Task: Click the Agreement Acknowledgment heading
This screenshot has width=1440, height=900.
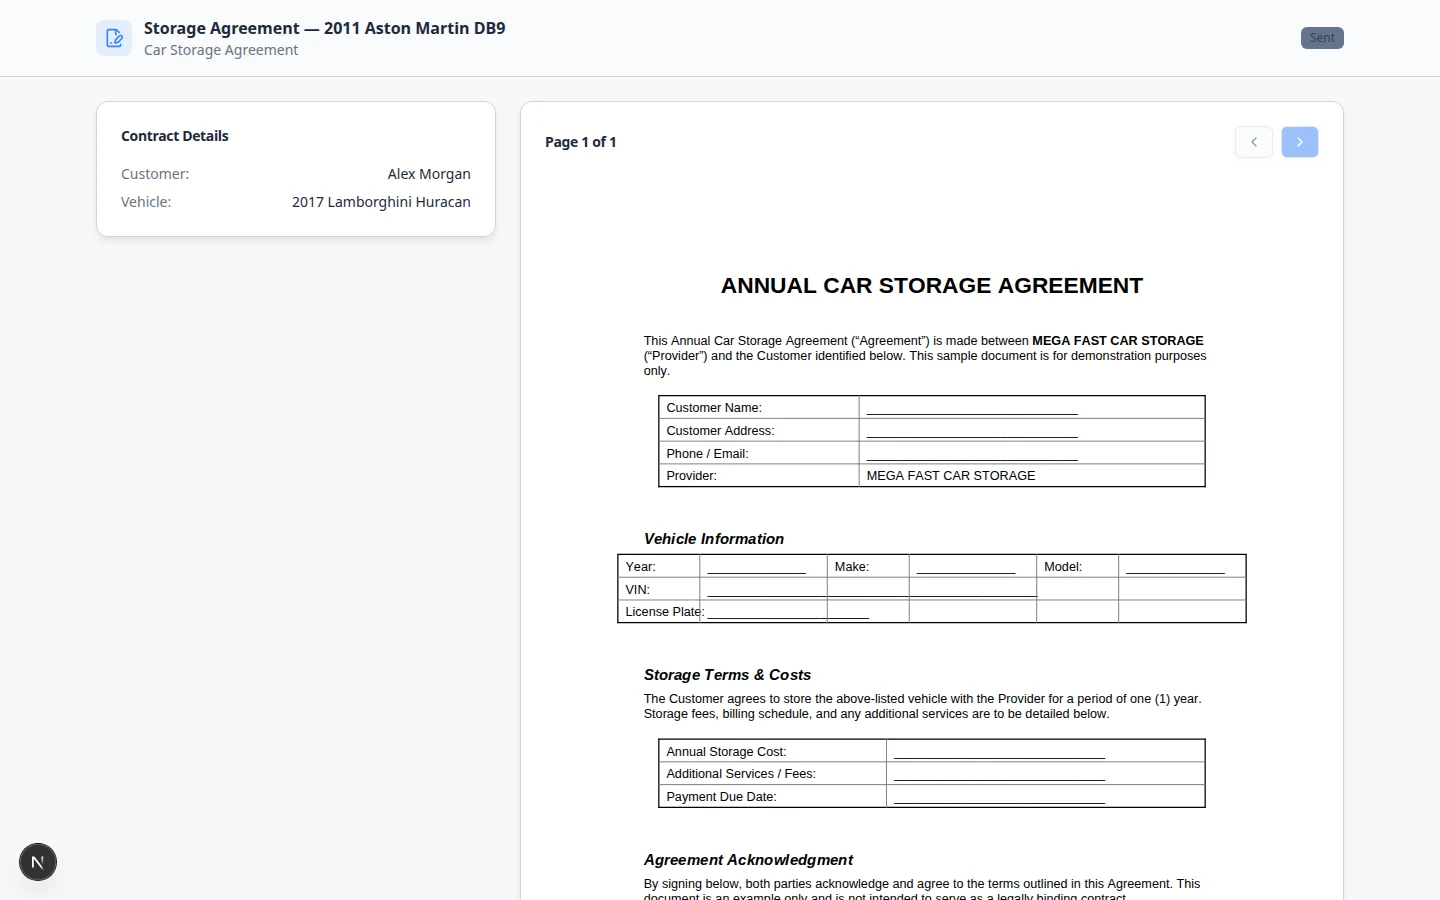Action: pyautogui.click(x=748, y=860)
